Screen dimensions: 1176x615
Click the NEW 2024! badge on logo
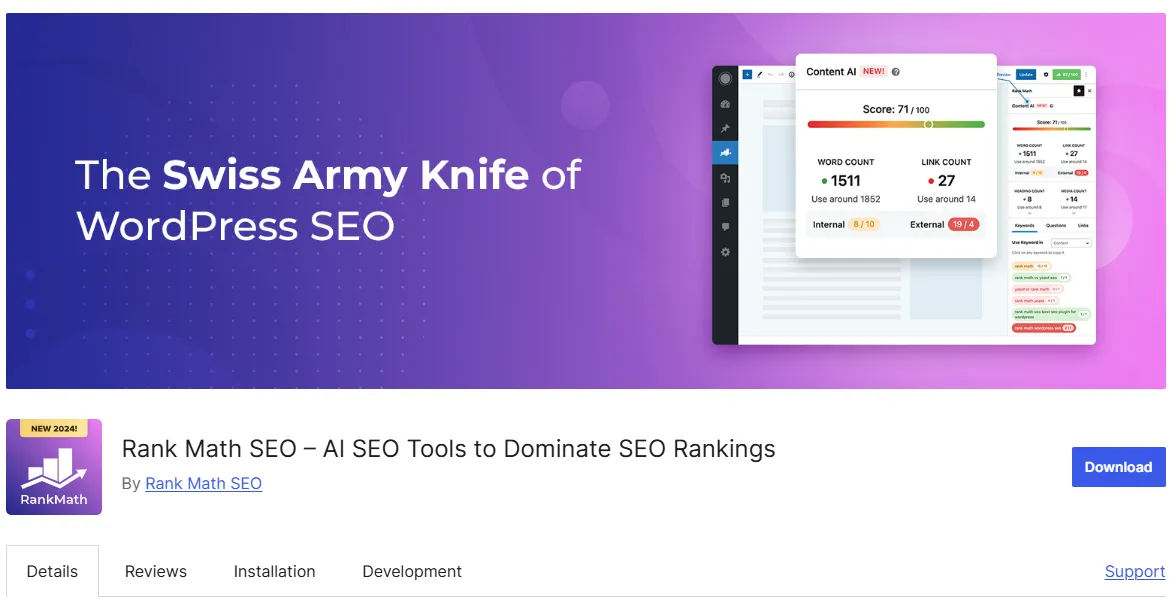click(54, 428)
